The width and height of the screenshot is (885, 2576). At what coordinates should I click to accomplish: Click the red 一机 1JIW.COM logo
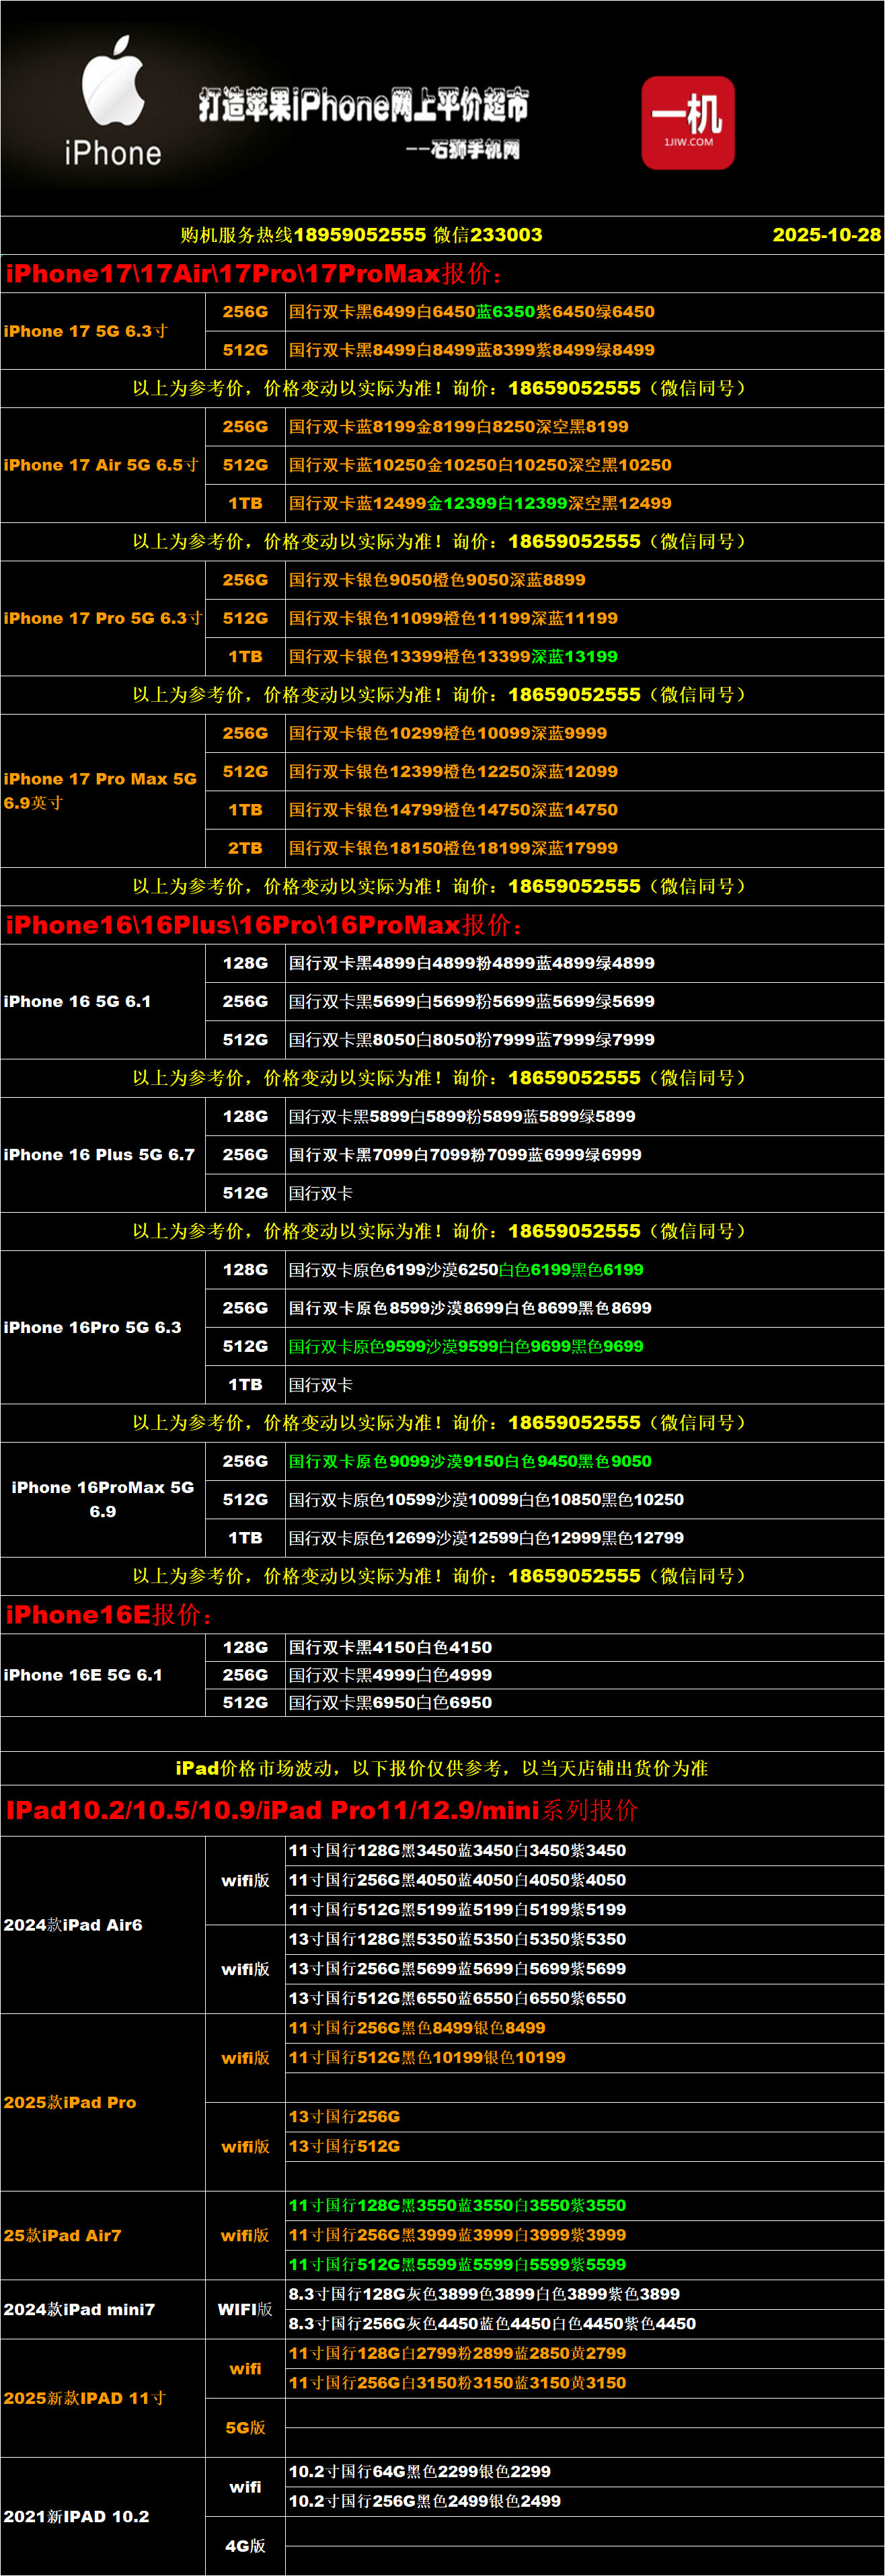(688, 122)
